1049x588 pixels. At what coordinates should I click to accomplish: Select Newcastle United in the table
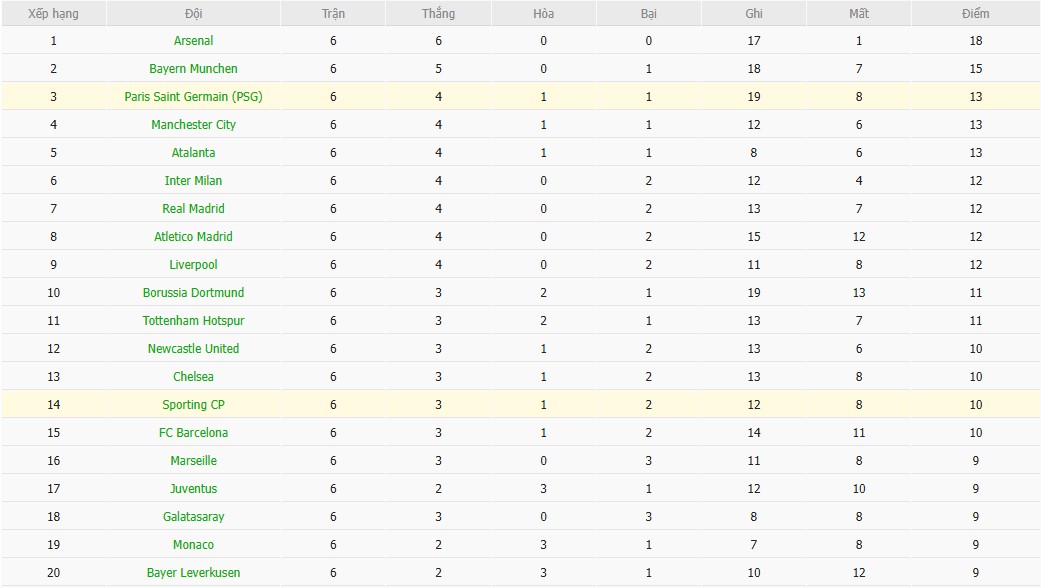tap(193, 349)
